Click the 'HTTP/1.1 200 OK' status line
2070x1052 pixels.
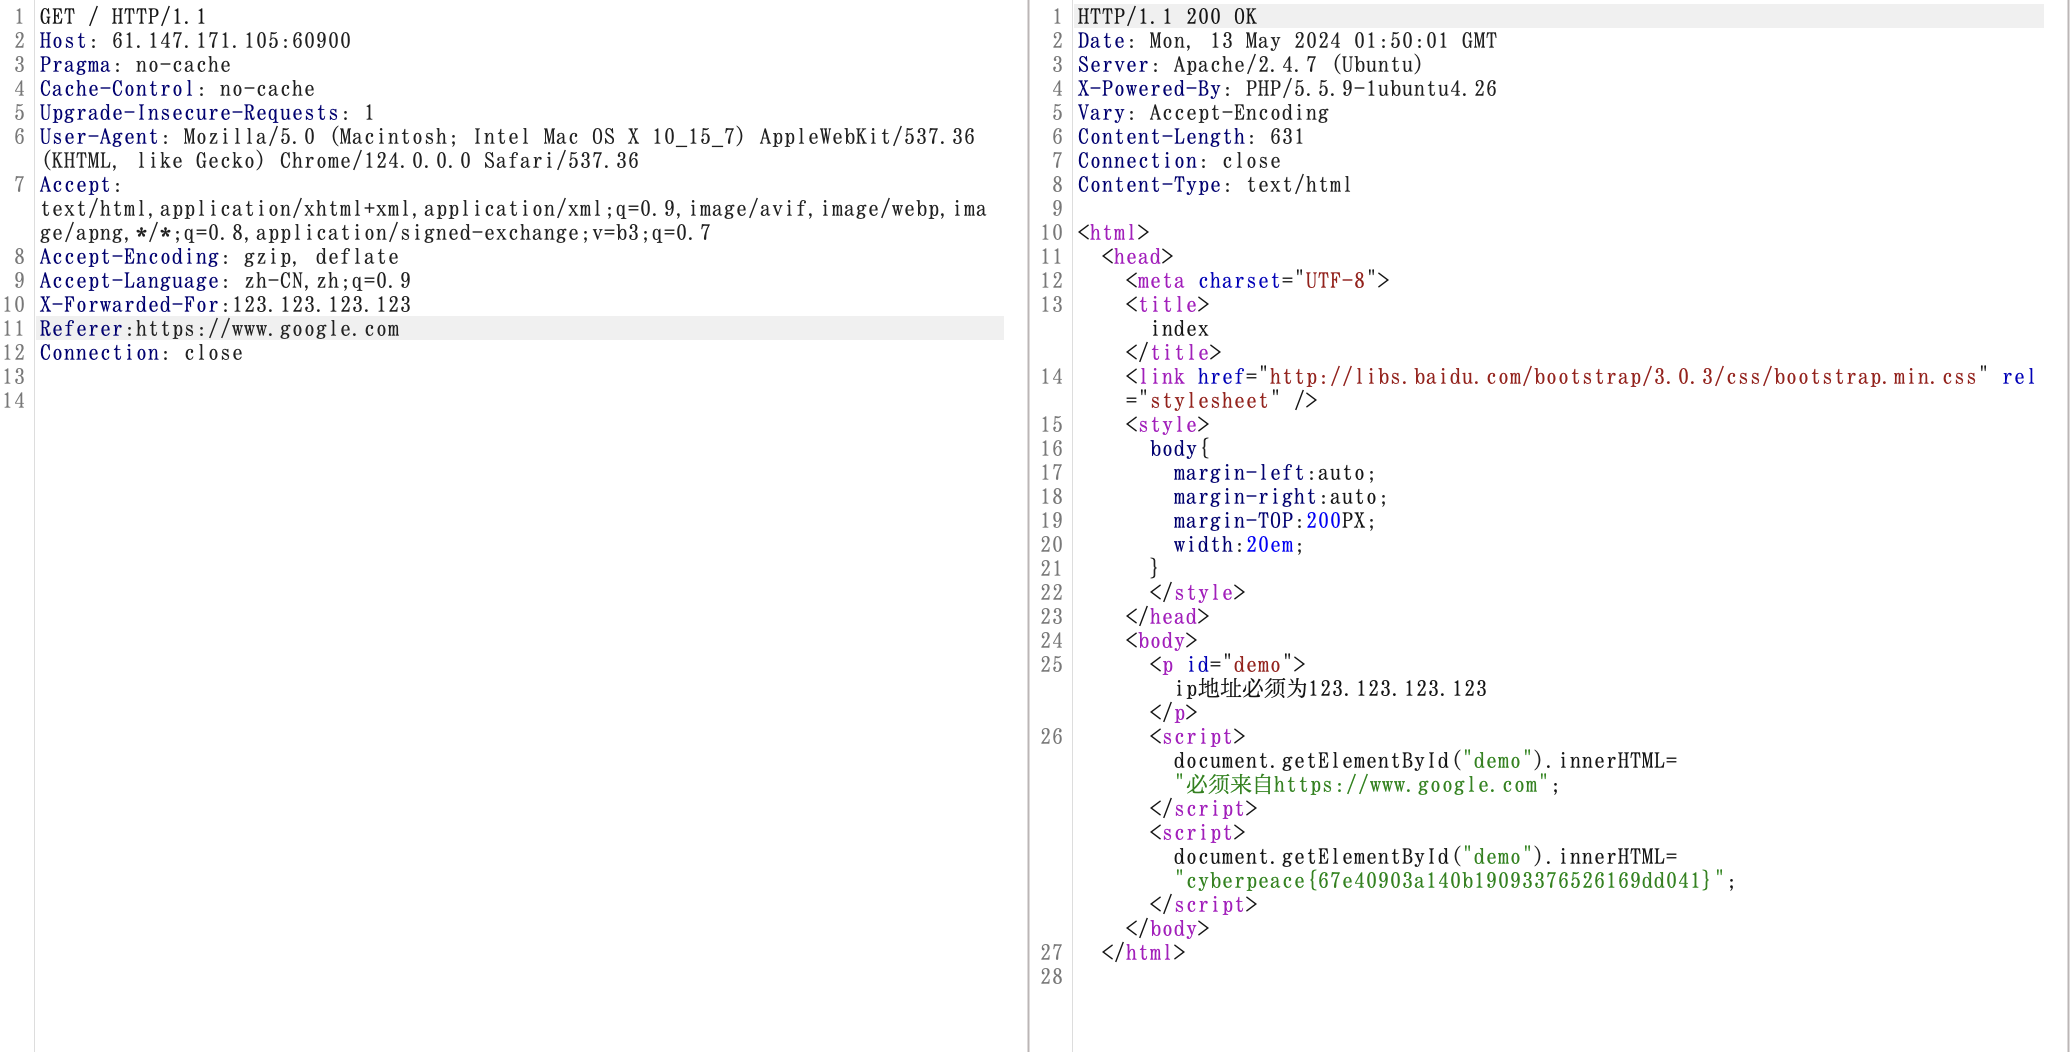1167,17
